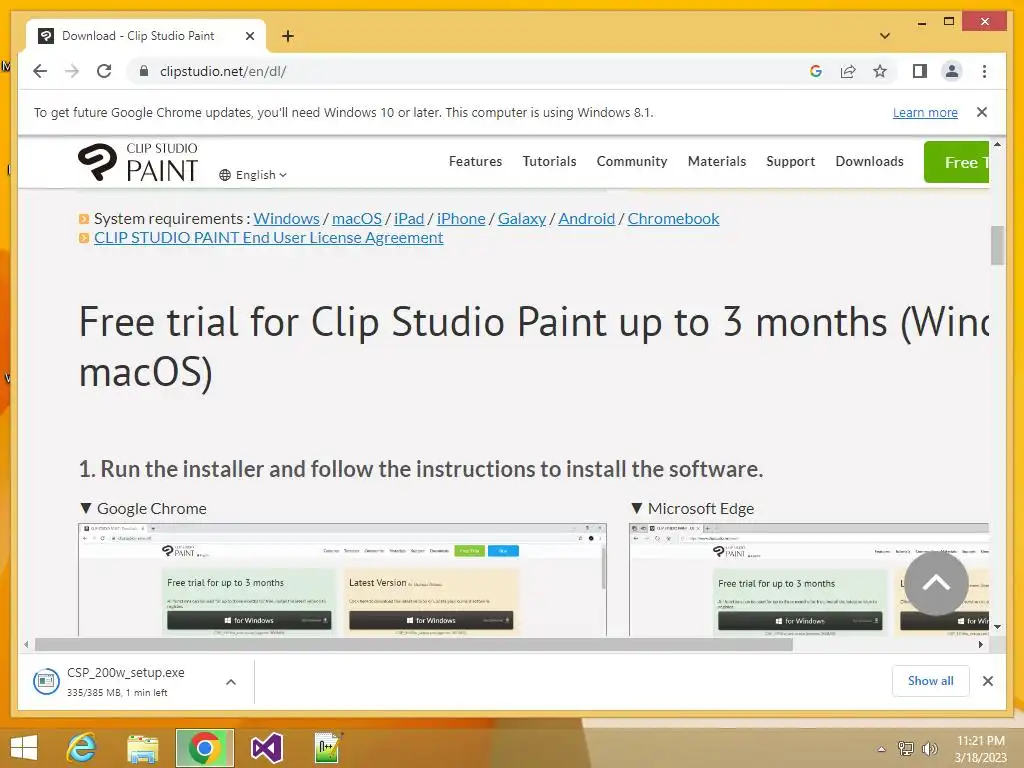1024x768 pixels.
Task: Click the Microsoft Edge instructions screenshot
Action: tap(808, 579)
